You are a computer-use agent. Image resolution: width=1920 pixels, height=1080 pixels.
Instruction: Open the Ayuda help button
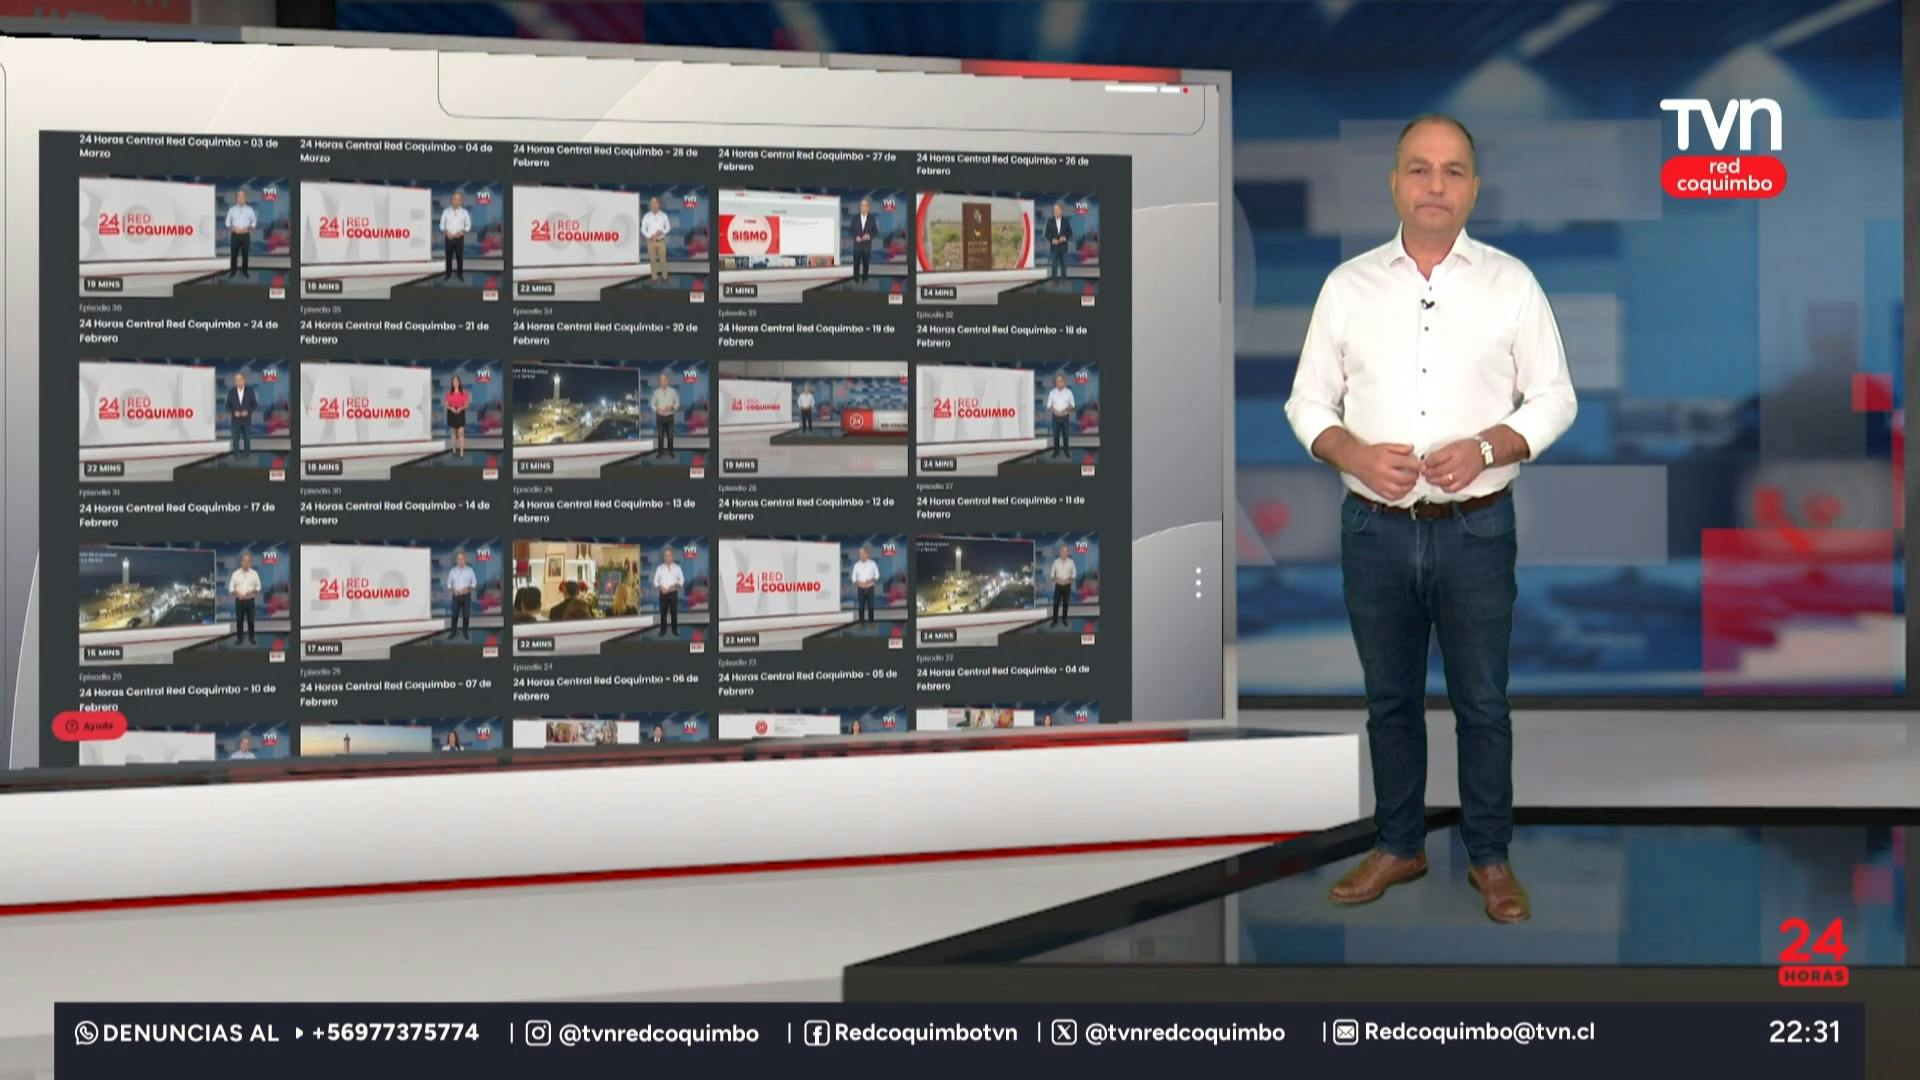pyautogui.click(x=89, y=726)
